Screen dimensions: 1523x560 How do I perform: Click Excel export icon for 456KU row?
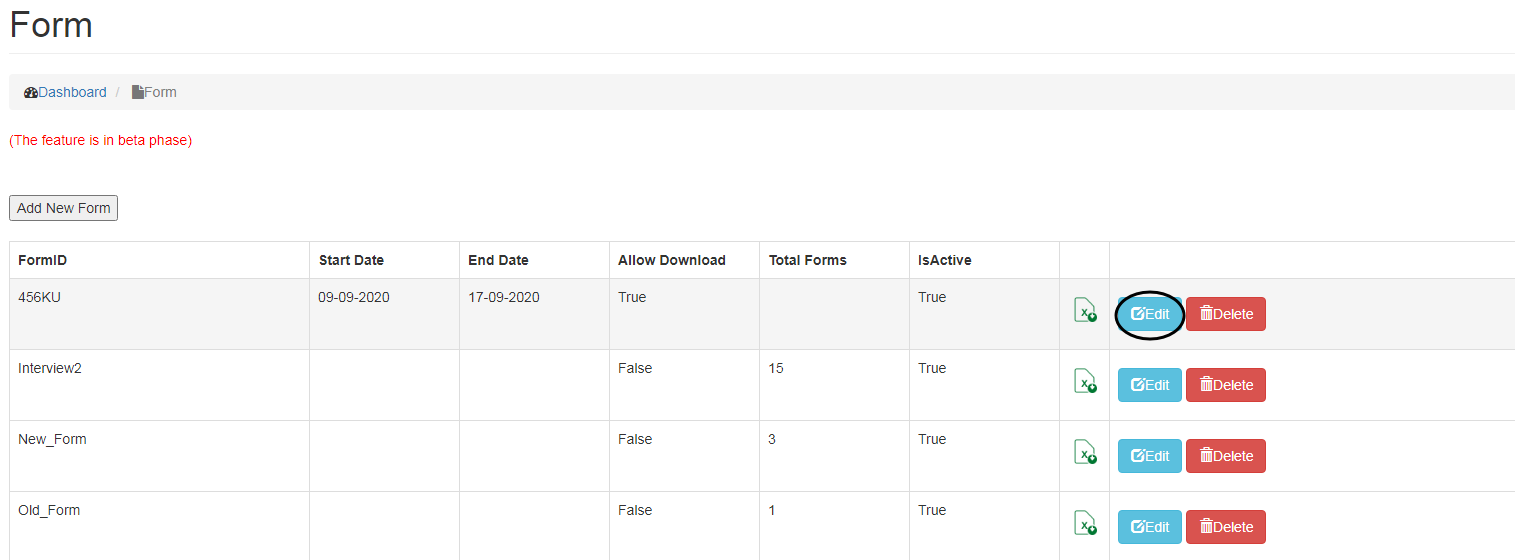(1084, 311)
